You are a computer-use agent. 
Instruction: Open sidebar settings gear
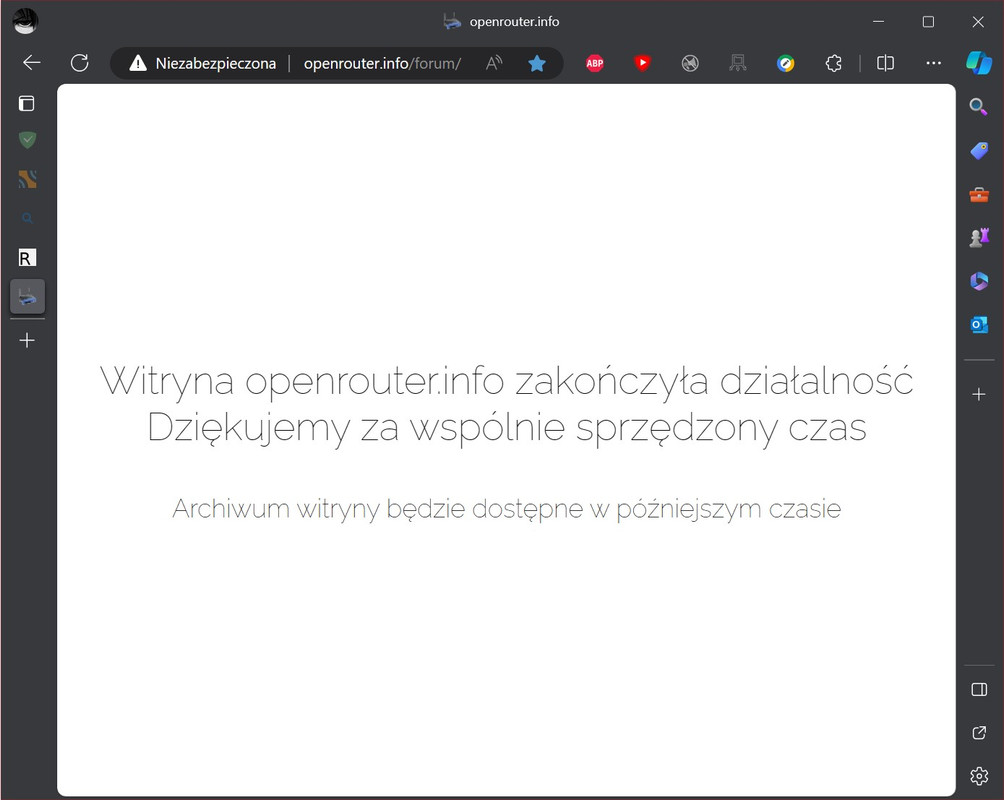979,776
